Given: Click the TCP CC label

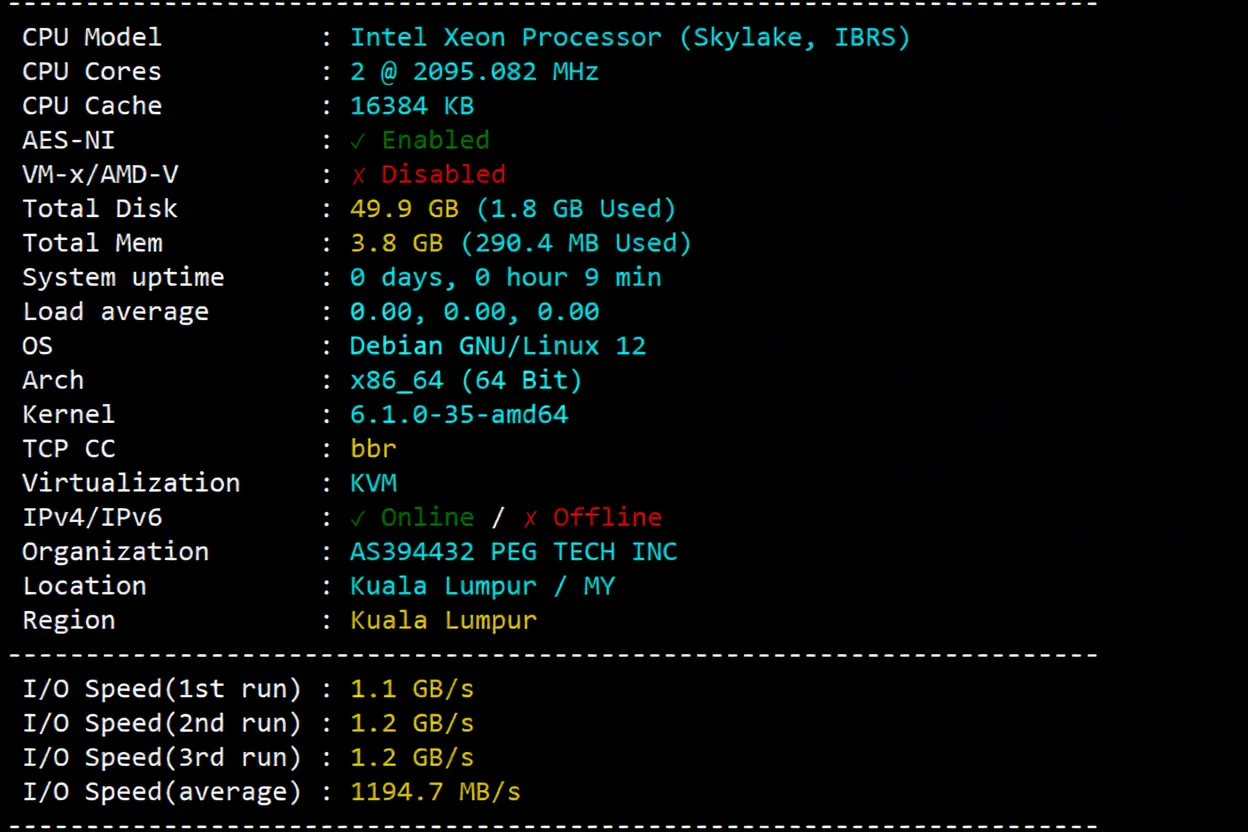Looking at the screenshot, I should coord(69,449).
